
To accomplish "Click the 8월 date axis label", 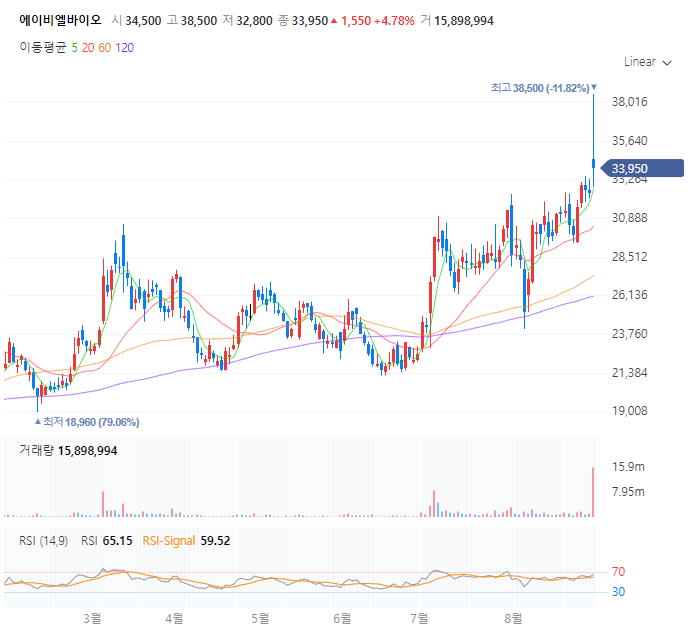I will click(513, 618).
